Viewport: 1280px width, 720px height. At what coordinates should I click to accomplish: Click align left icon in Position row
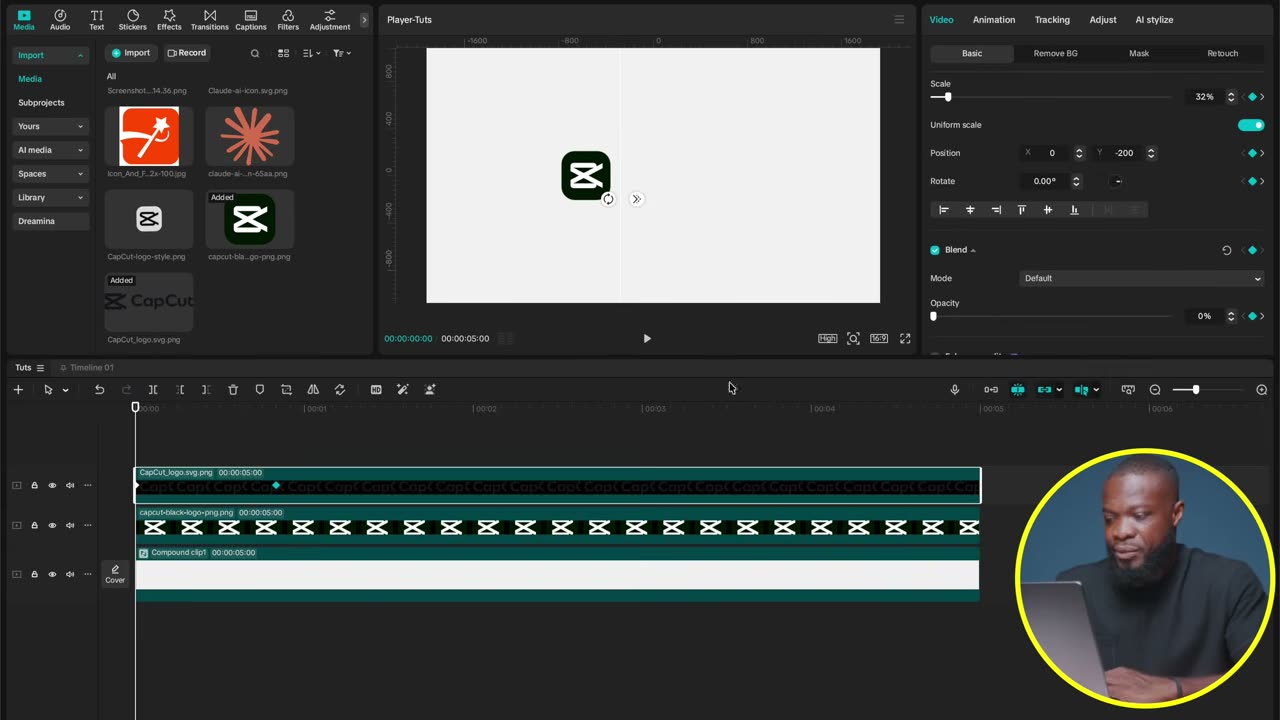943,210
